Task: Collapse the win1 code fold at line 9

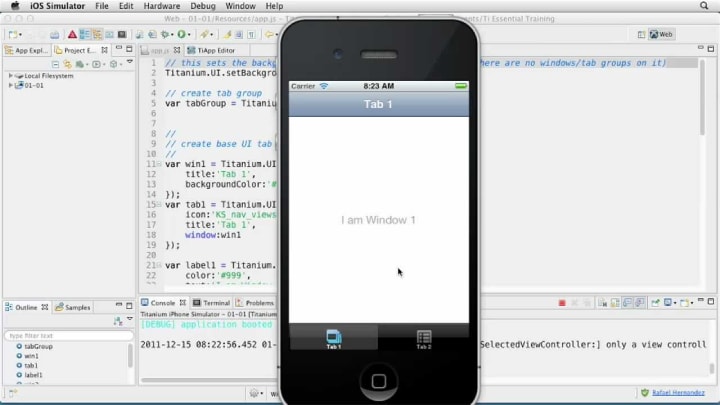Action: [160, 163]
